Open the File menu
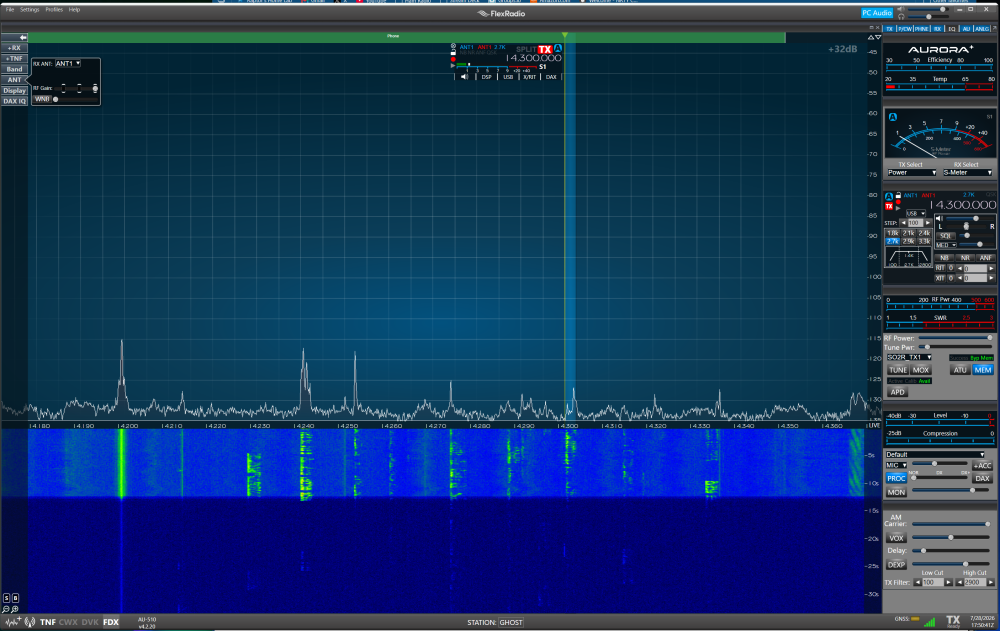Screen dimensions: 1000x631 coord(10,10)
